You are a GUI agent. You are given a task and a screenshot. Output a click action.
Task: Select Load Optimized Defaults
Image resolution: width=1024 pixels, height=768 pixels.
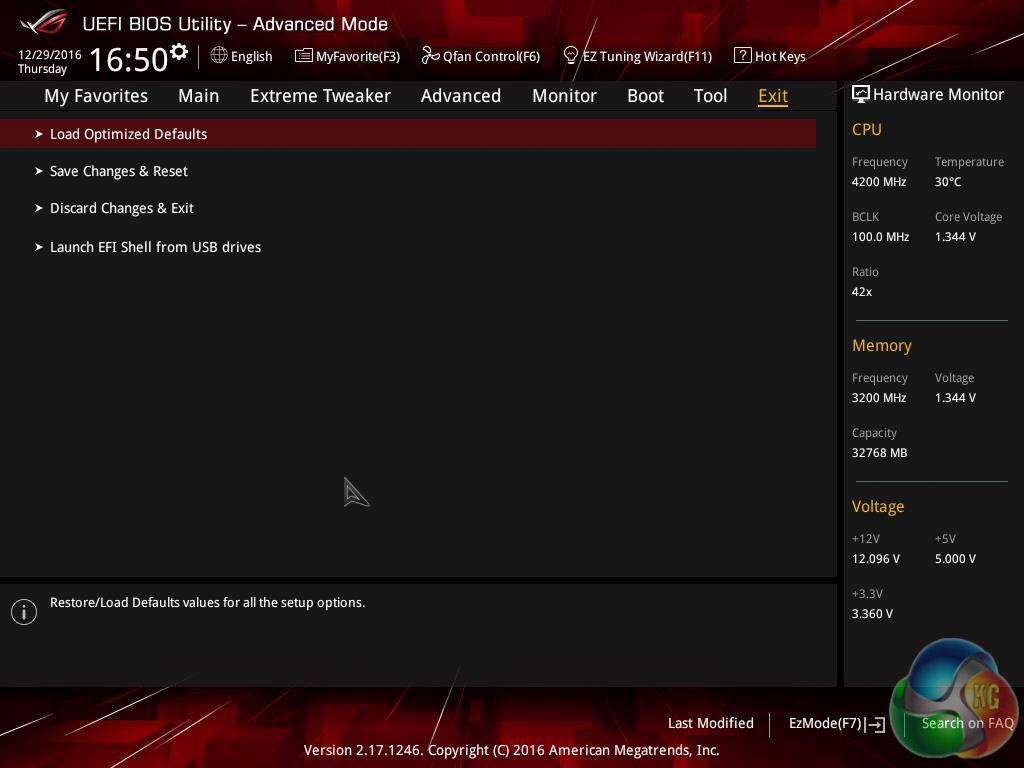click(x=408, y=134)
